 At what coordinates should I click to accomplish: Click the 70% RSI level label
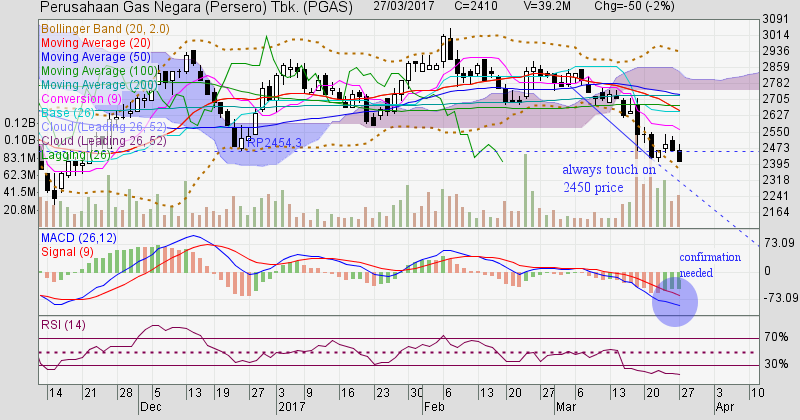point(776,337)
